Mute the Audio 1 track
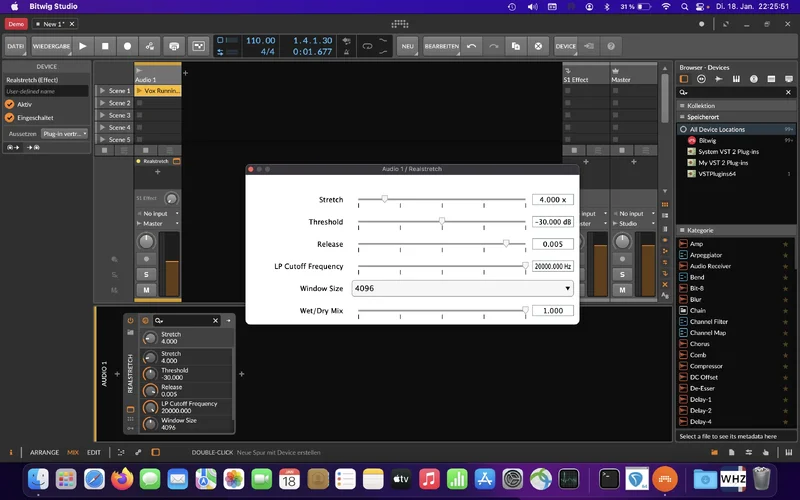The height and width of the screenshot is (500, 800). [146, 290]
